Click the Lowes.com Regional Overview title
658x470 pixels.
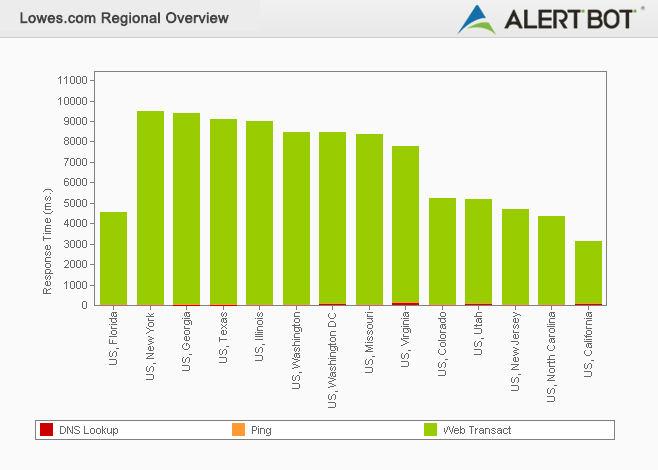pos(124,18)
